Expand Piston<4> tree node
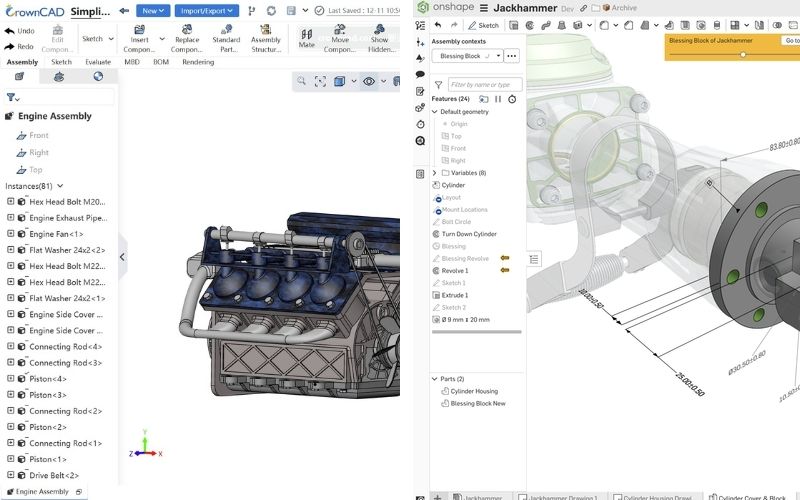 coord(10,379)
